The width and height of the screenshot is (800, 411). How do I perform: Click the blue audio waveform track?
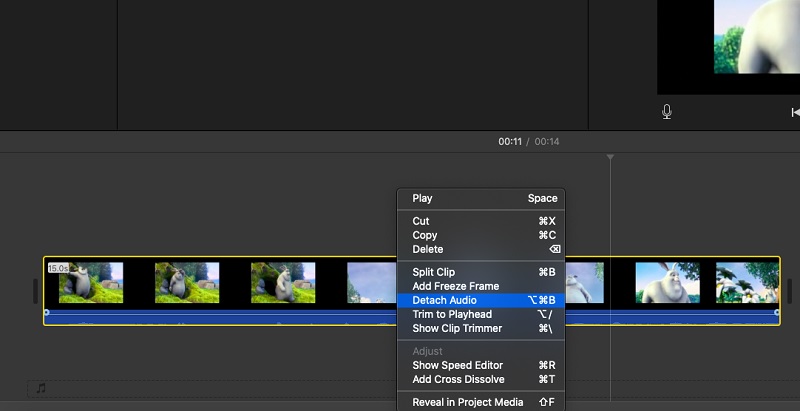(220, 317)
